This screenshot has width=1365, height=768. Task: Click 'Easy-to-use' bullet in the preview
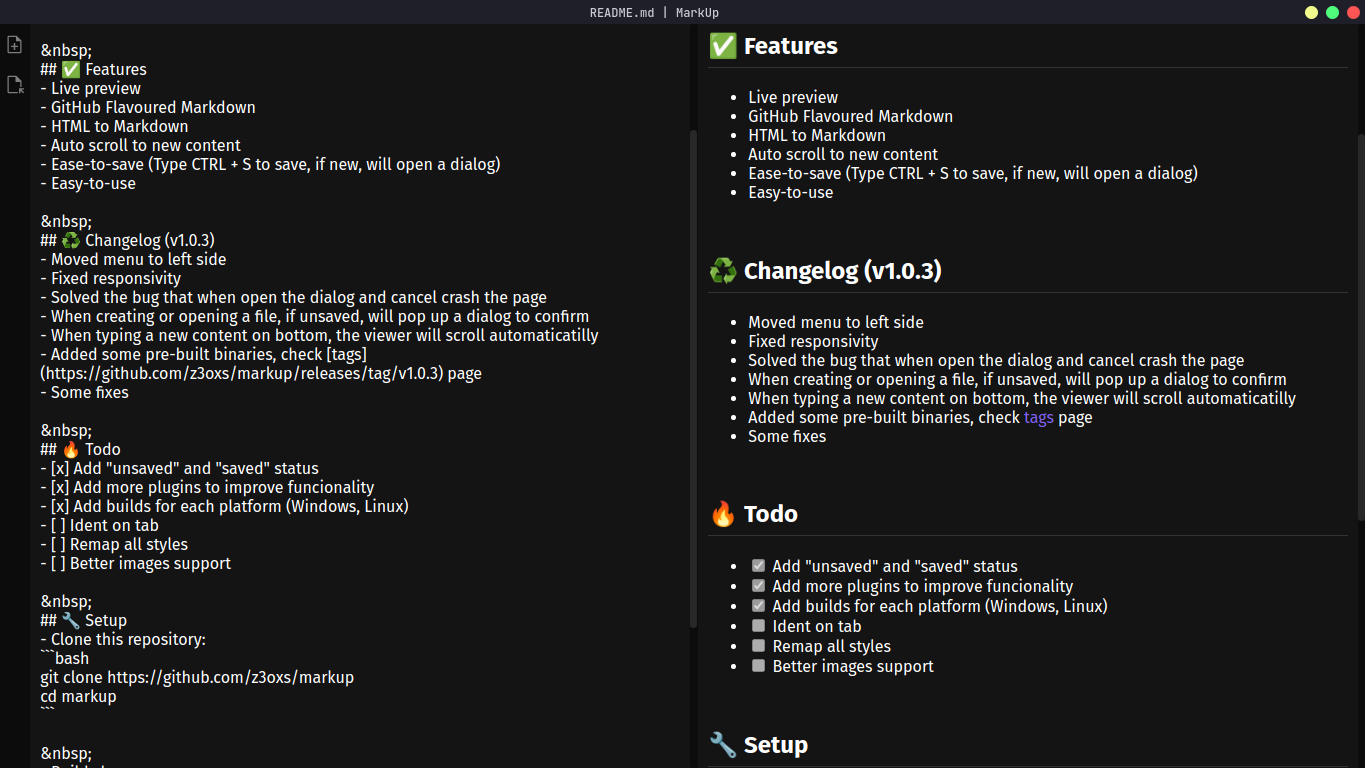tap(791, 192)
